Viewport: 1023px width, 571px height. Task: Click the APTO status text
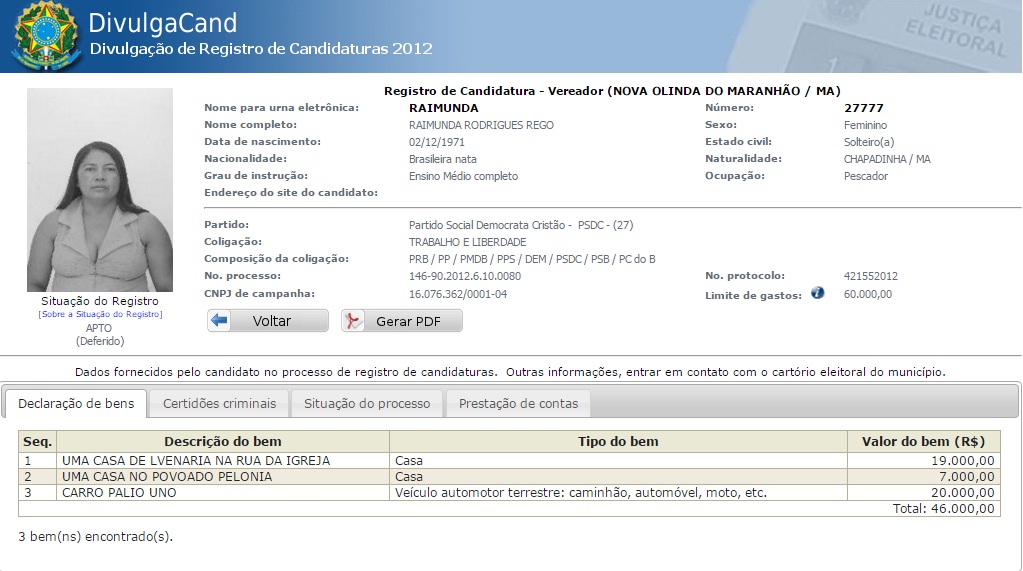point(99,328)
